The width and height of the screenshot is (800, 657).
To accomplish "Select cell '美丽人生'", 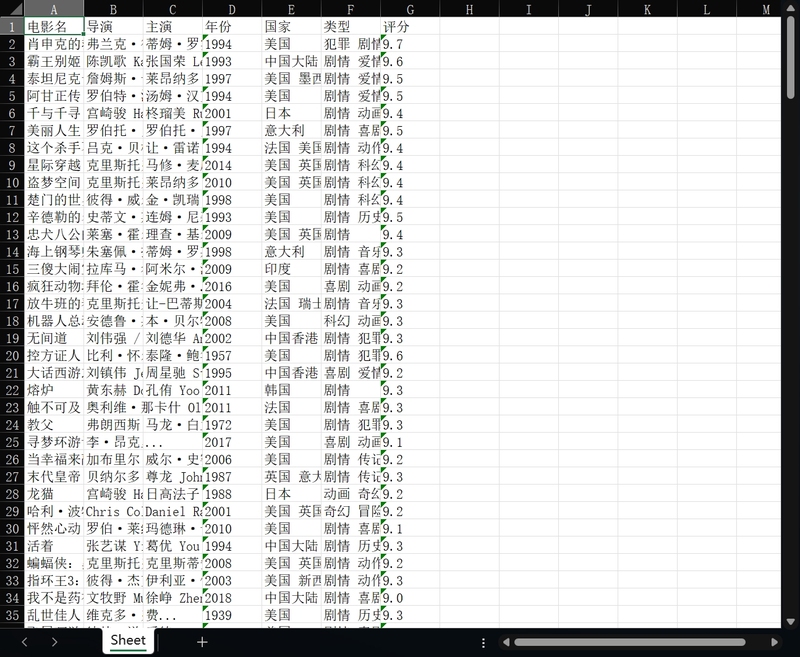I will pos(54,131).
